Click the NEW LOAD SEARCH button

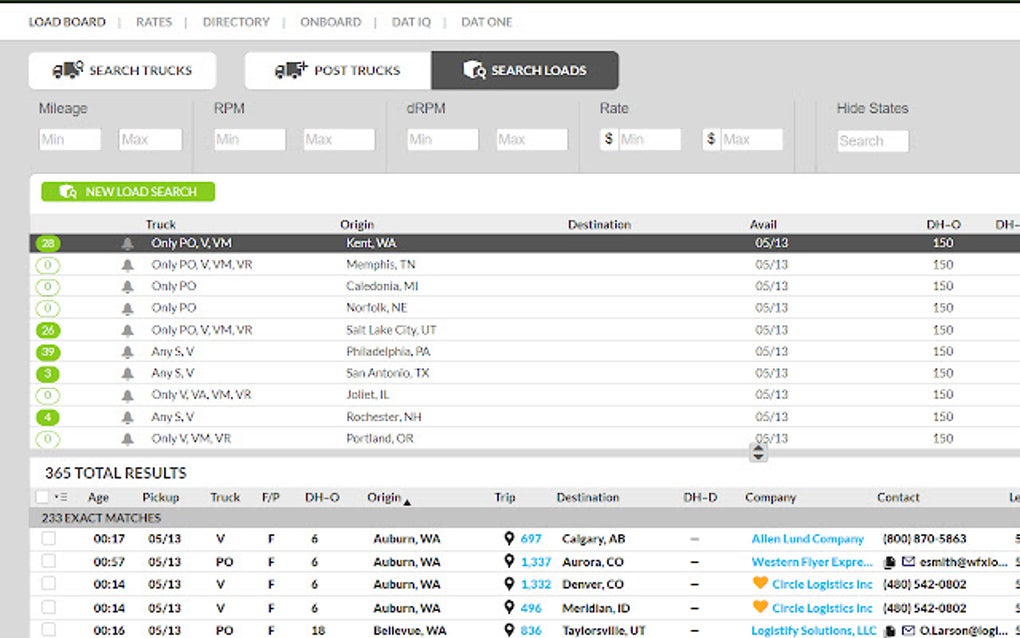pyautogui.click(x=127, y=191)
